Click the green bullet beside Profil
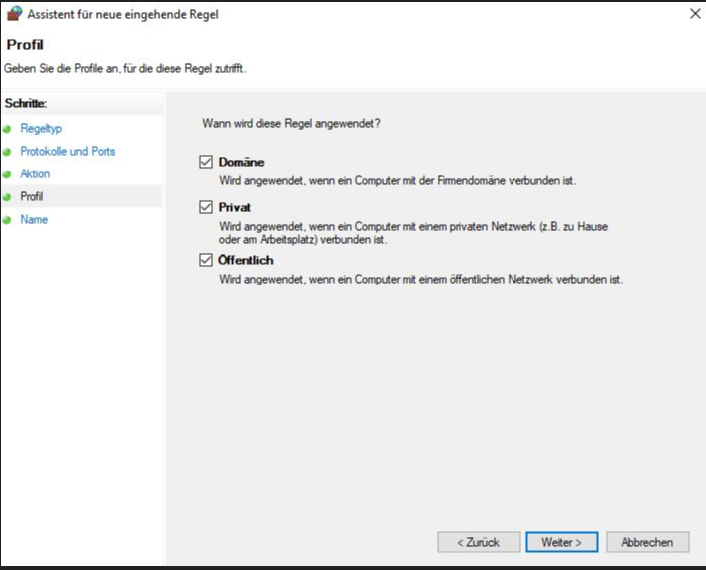 pyautogui.click(x=8, y=197)
